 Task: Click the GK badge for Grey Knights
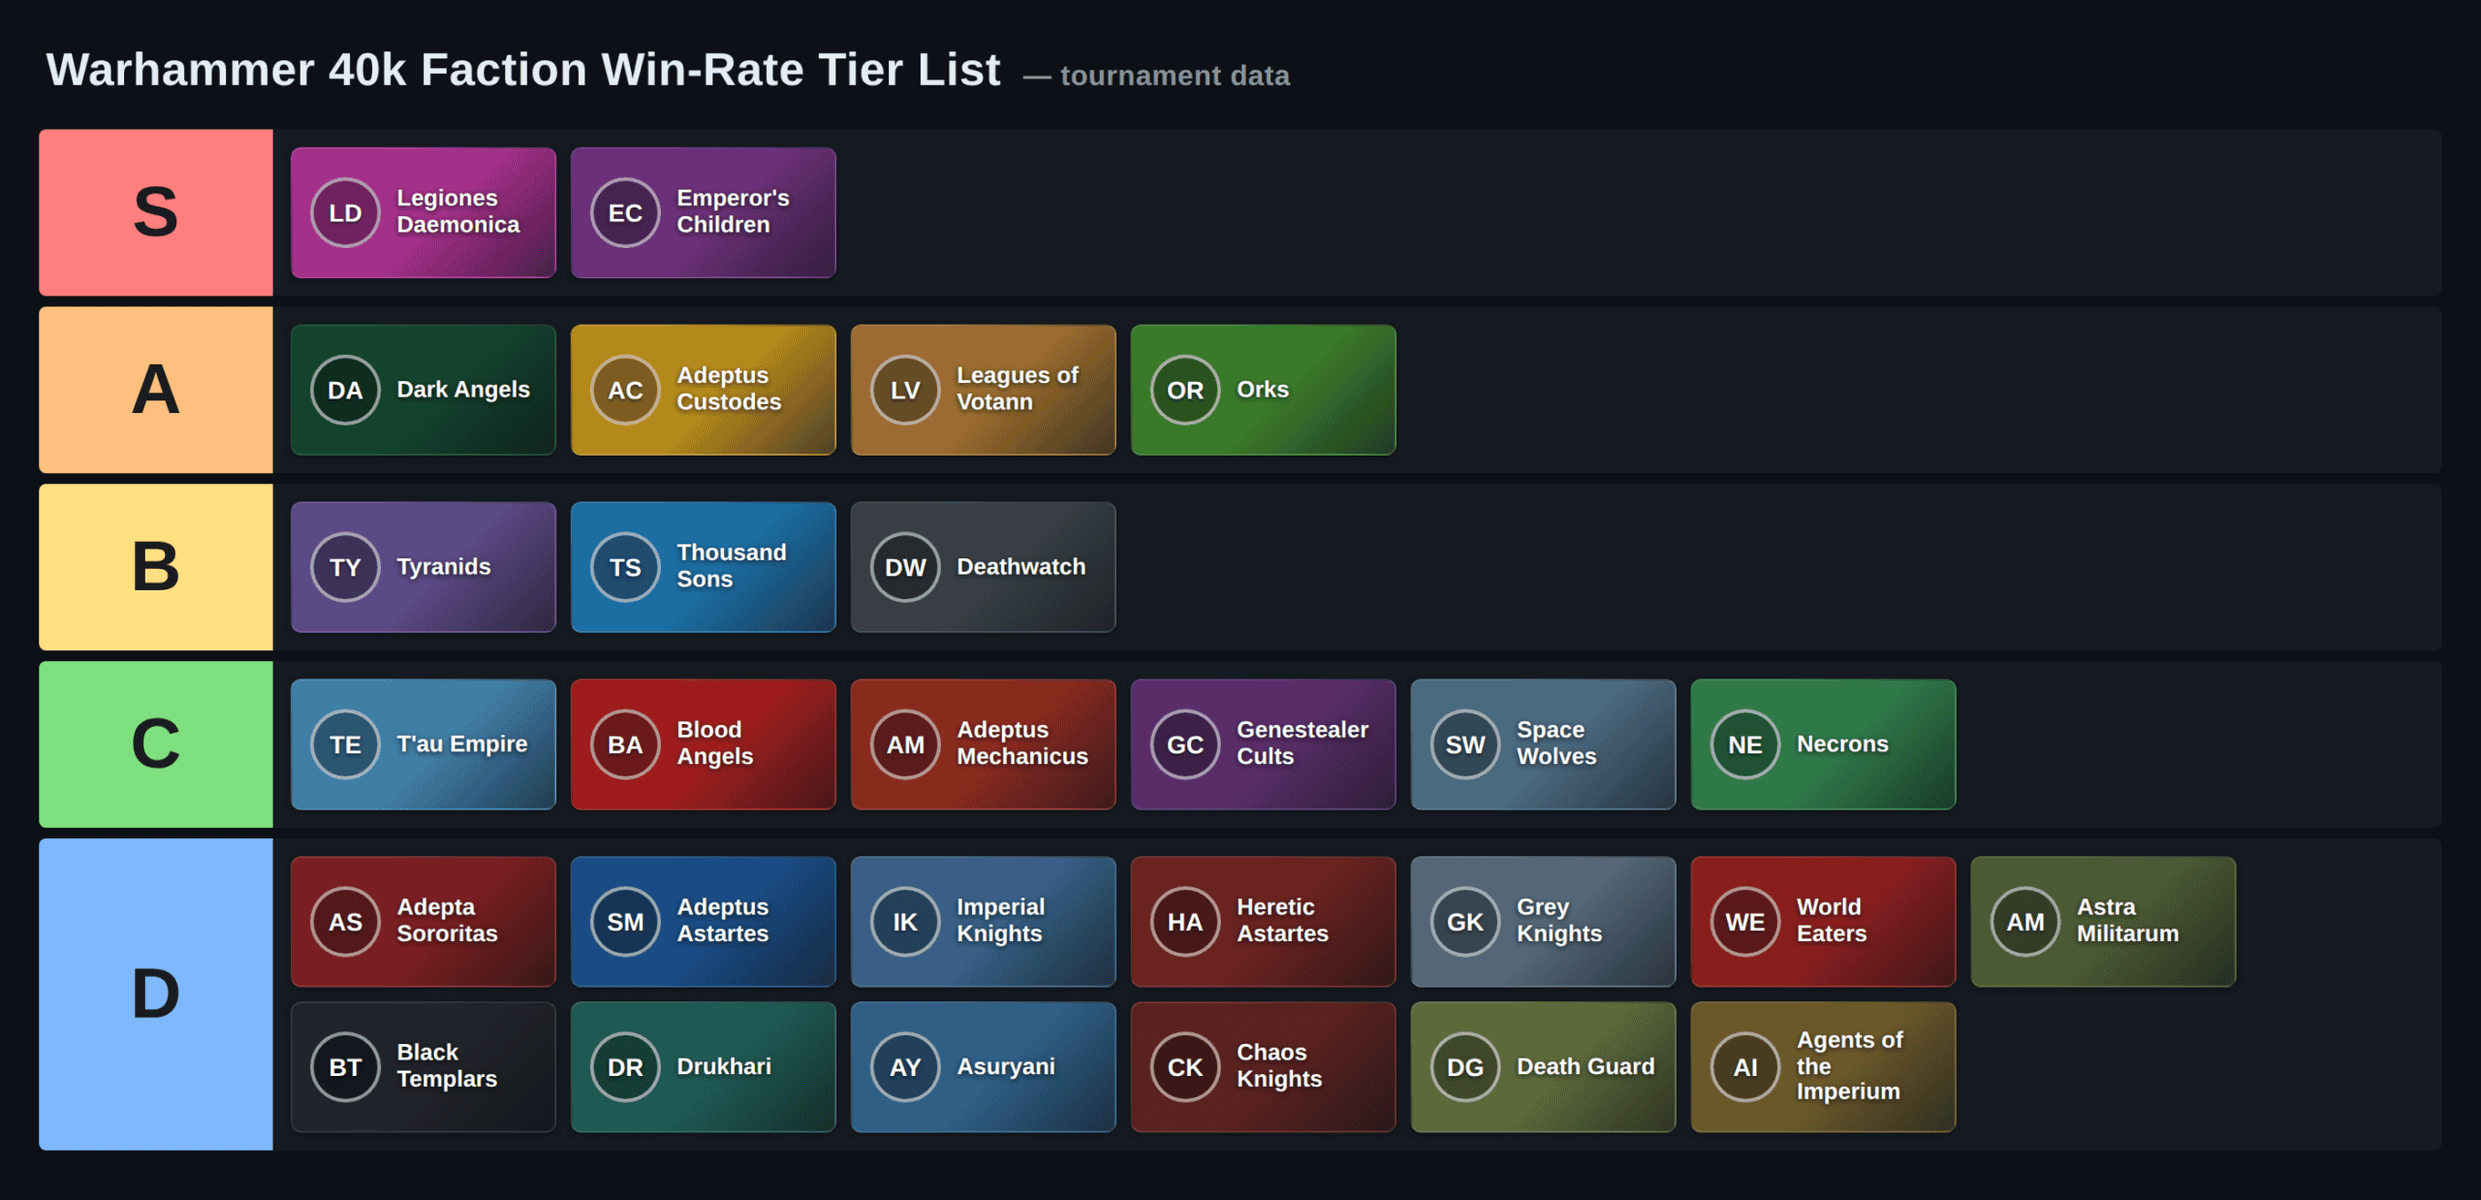[1465, 921]
